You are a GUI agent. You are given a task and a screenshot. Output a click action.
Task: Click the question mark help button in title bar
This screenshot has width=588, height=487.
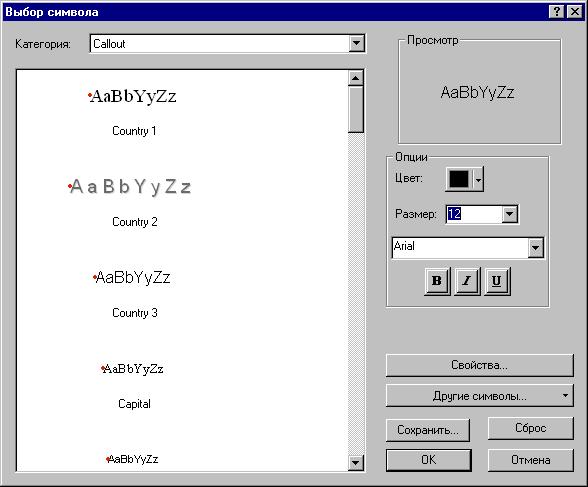click(x=557, y=12)
